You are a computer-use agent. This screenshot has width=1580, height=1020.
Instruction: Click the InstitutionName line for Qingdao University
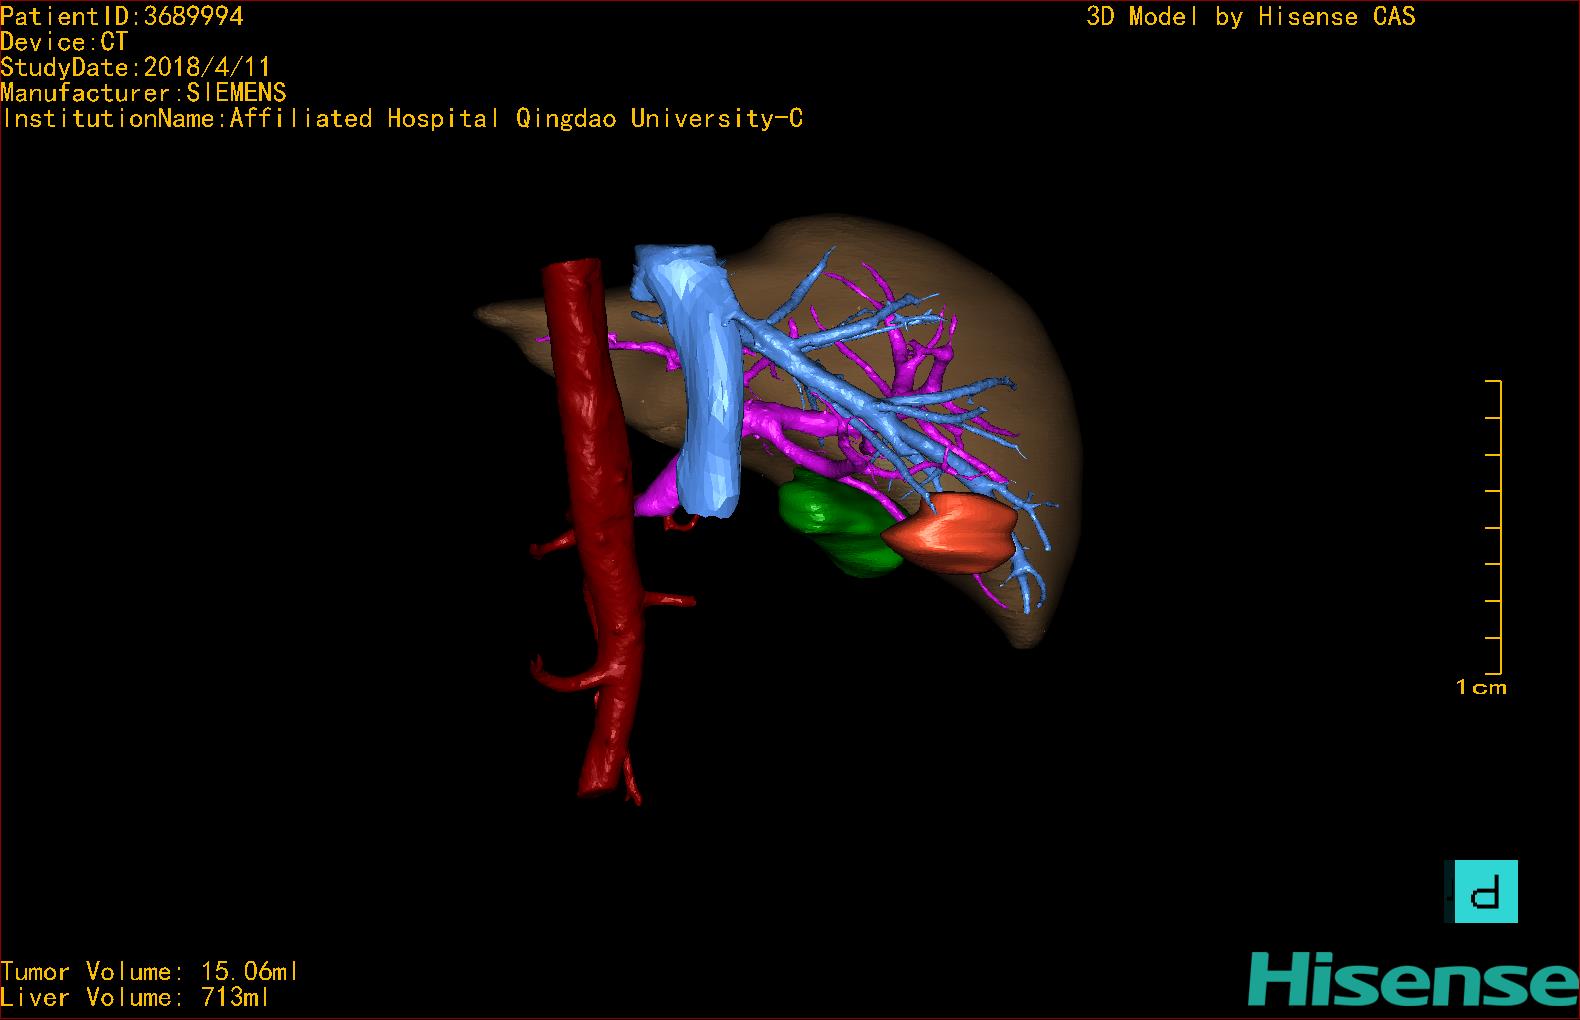point(402,119)
